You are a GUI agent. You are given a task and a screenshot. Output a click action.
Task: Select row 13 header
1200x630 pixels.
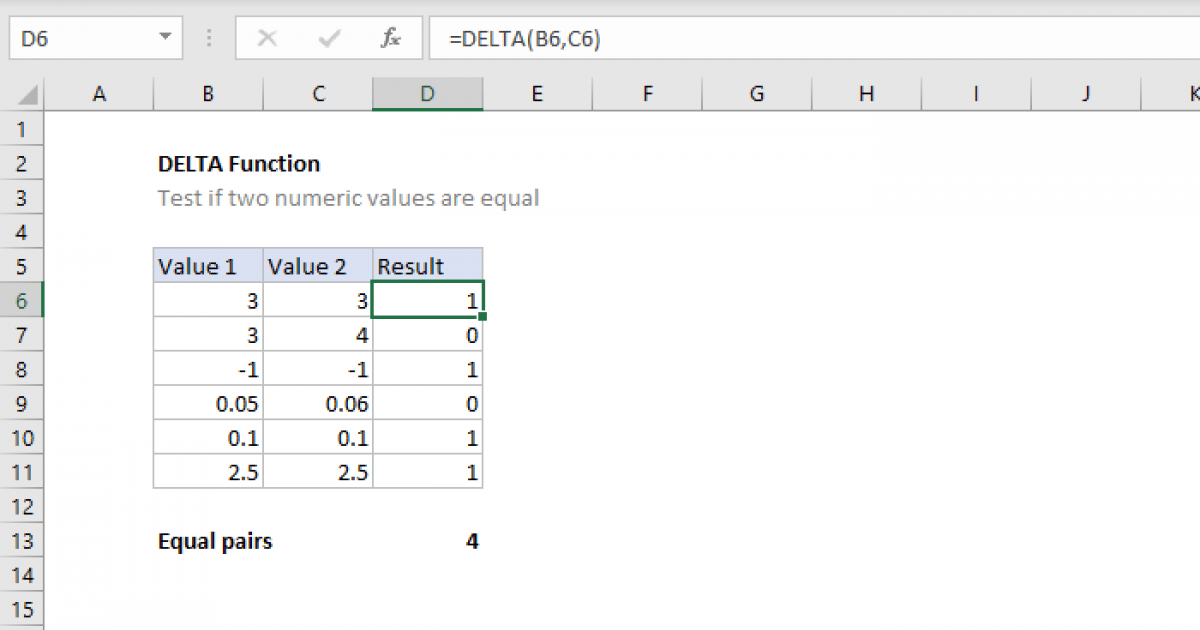(x=22, y=541)
